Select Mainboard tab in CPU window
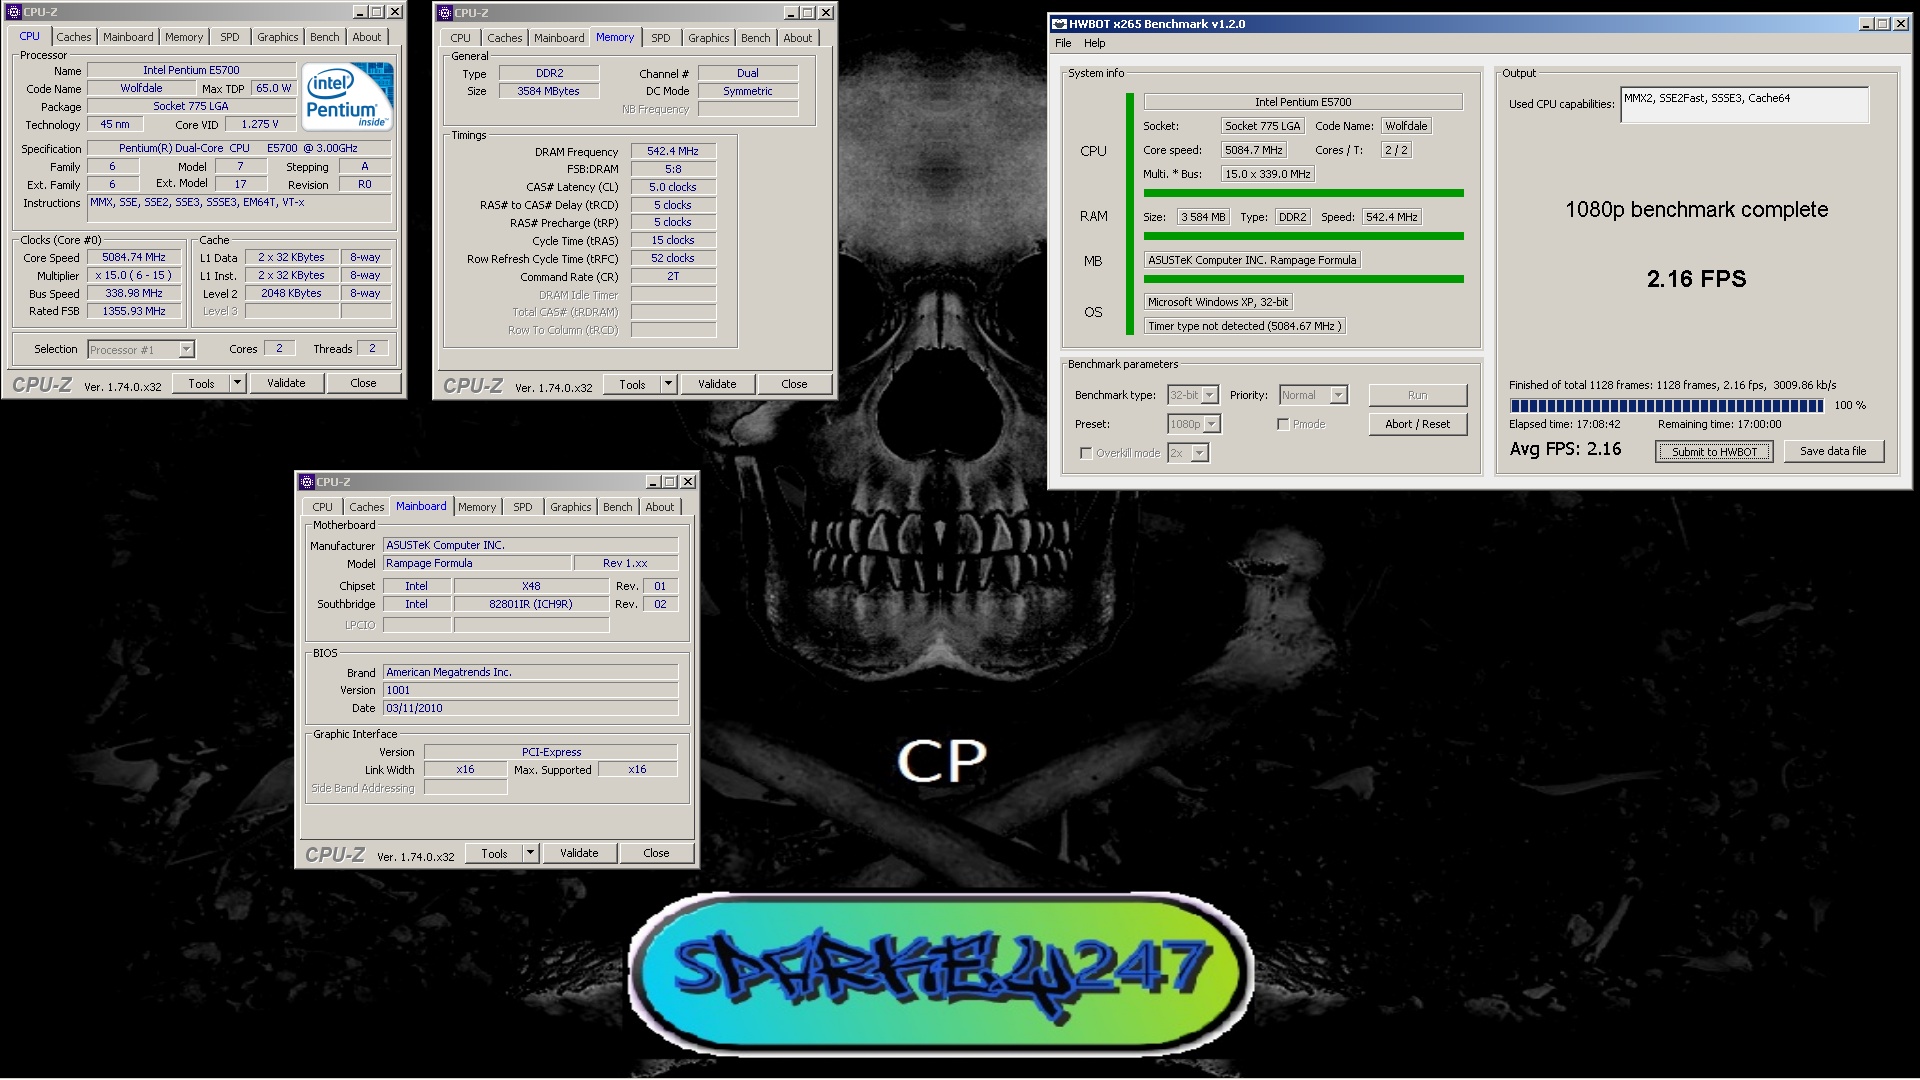Viewport: 1920px width, 1080px height. [128, 37]
